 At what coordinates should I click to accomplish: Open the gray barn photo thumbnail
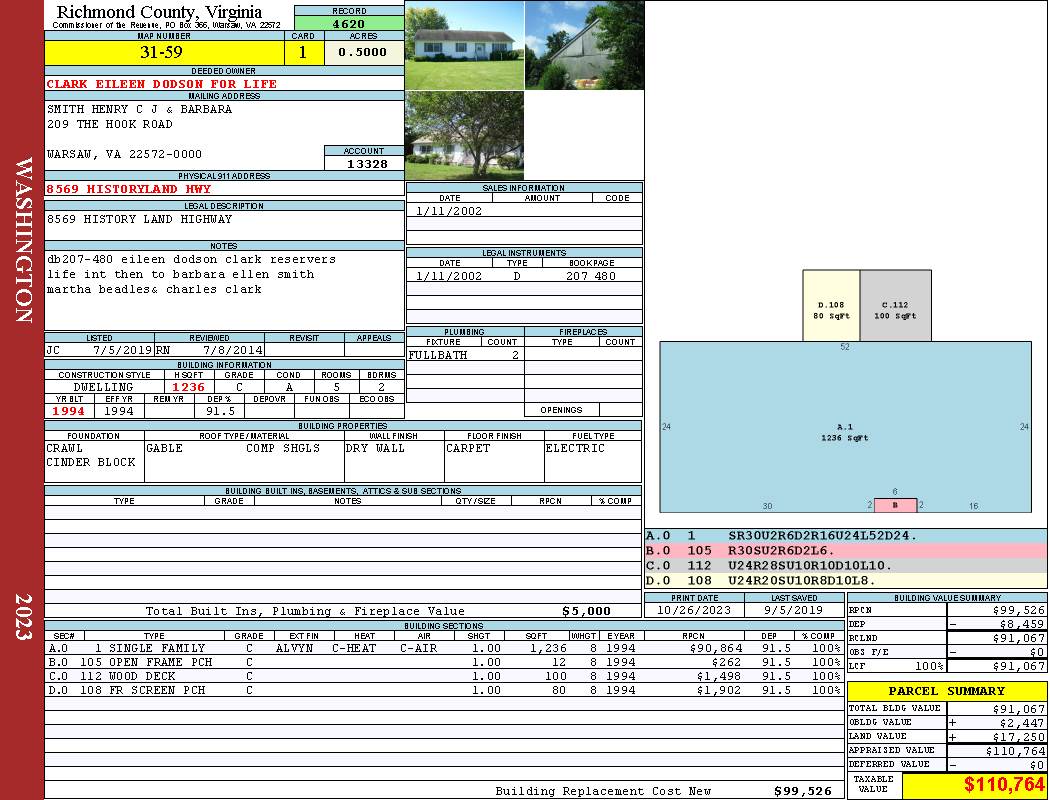tap(584, 45)
